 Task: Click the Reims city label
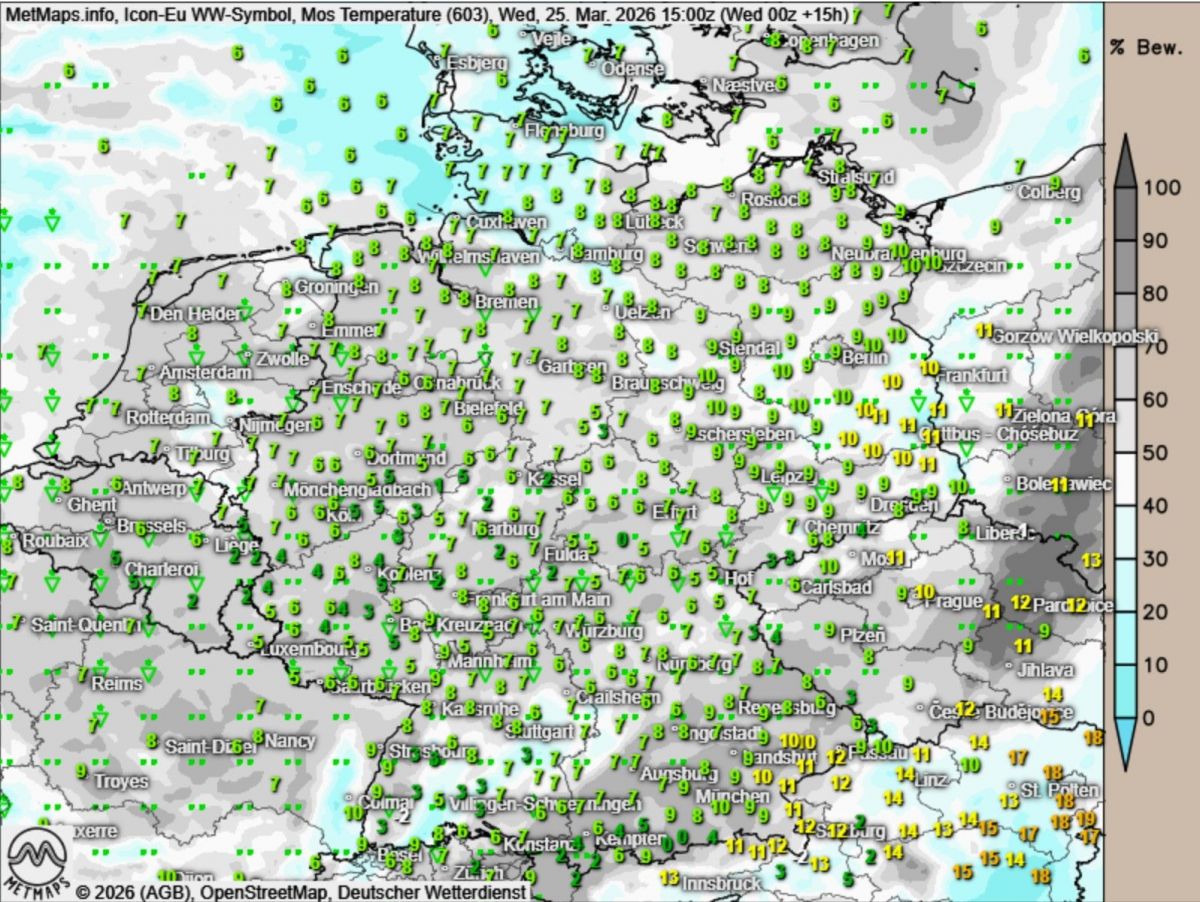(x=117, y=684)
